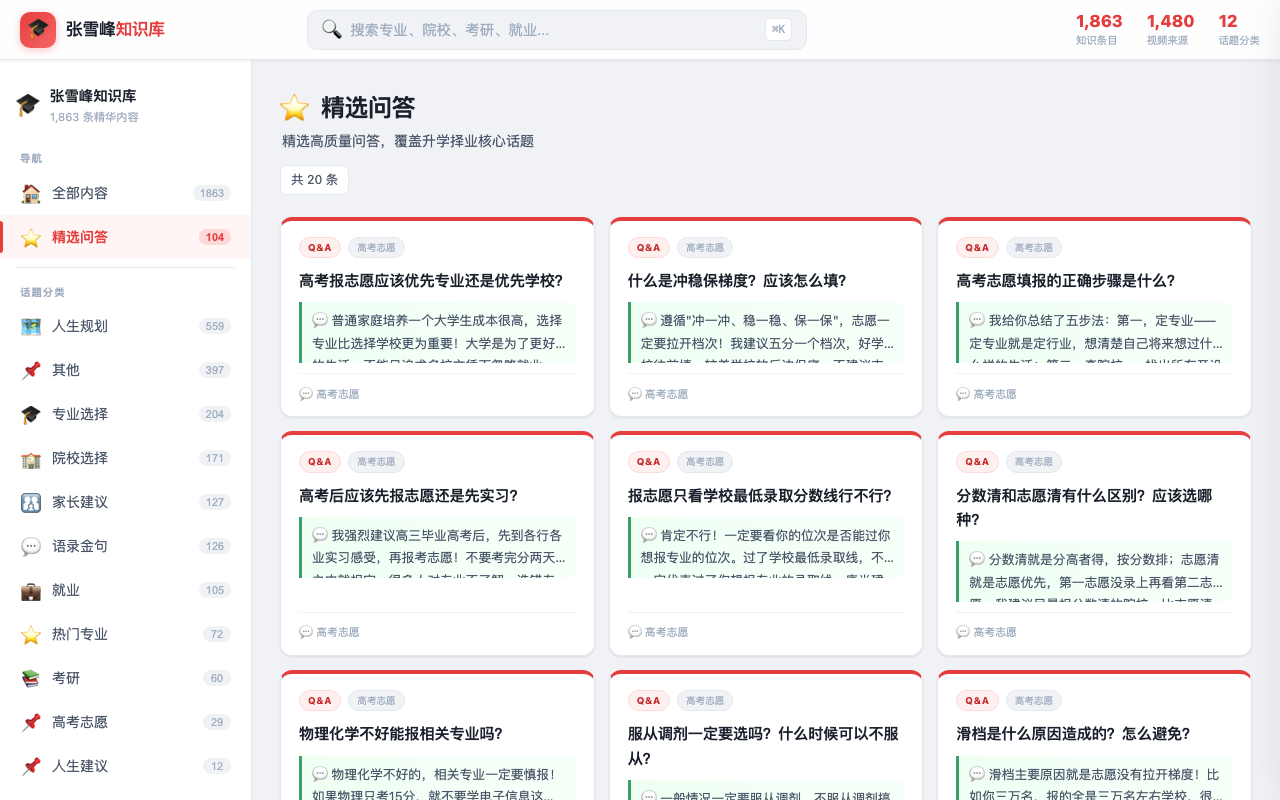The image size is (1280, 800).
Task: Click the search magnifier icon
Action: tap(332, 29)
